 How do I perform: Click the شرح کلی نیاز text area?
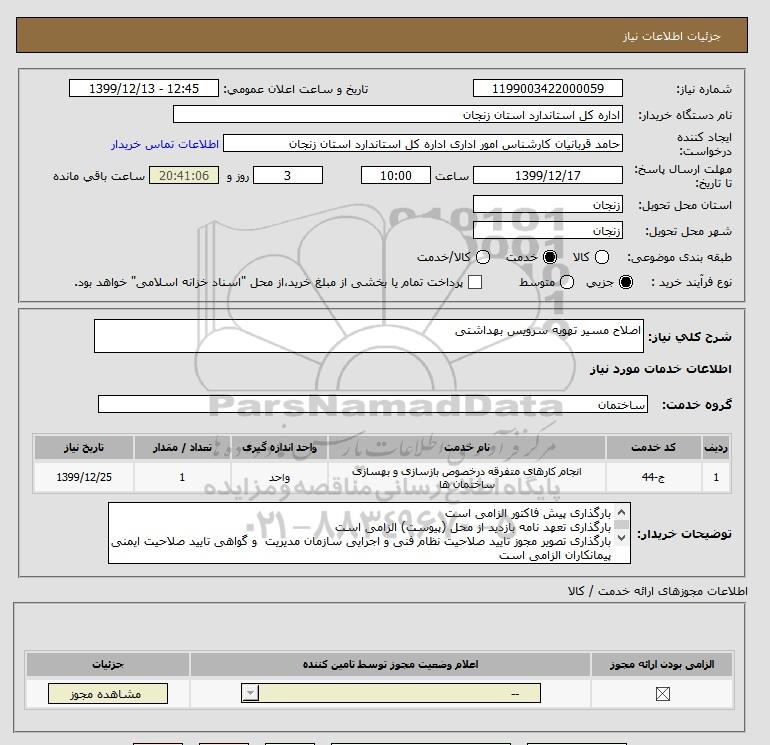369,336
